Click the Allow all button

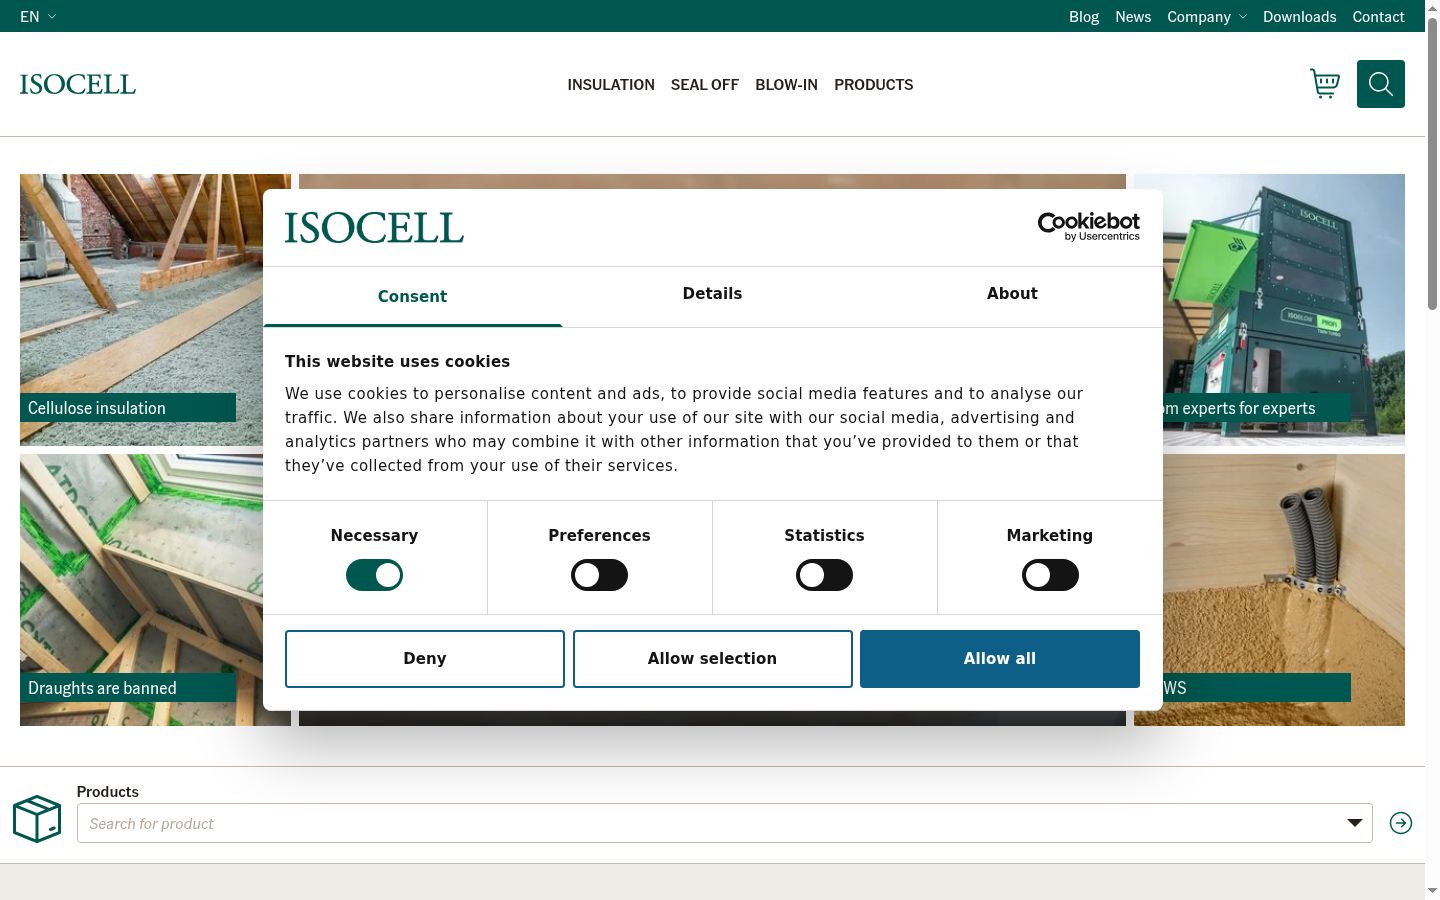click(1000, 659)
